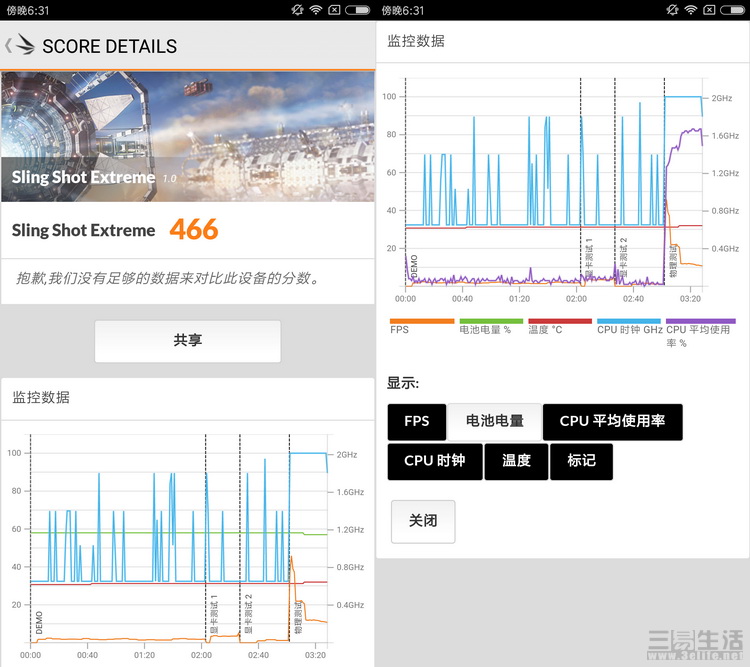Tap the 显卡测试 2 marker in right chart
Screen dimensions: 750x667
point(623,257)
